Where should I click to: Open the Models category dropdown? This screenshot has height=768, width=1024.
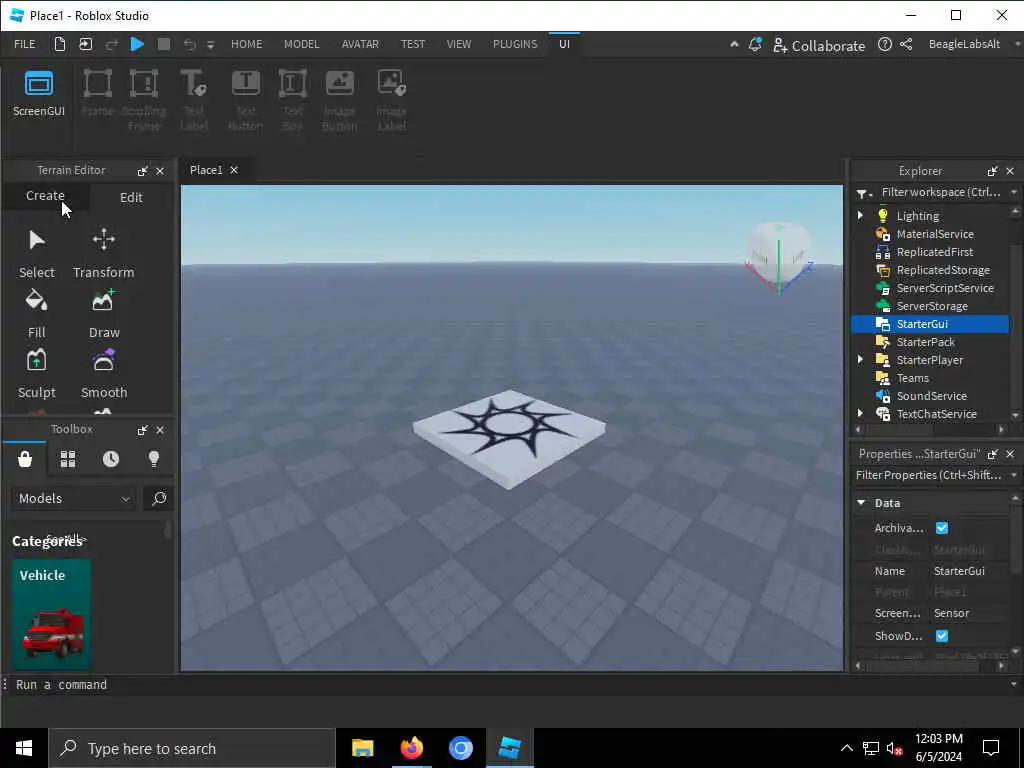click(73, 498)
